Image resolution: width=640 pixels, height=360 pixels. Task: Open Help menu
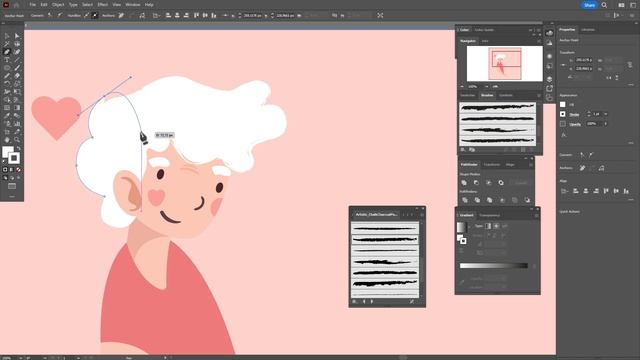(x=149, y=5)
